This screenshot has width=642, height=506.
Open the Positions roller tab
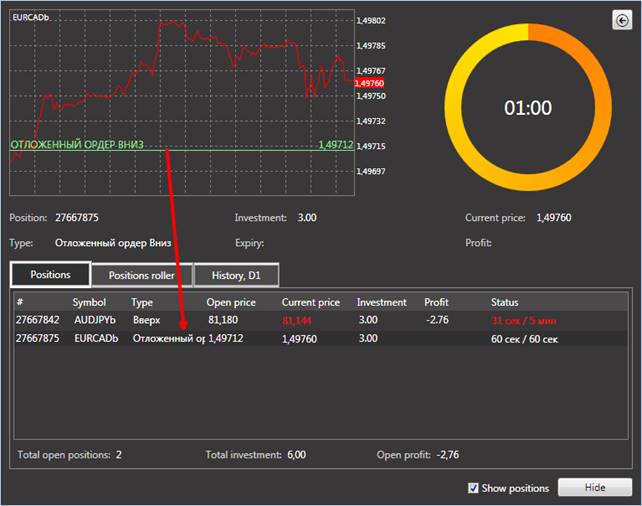click(x=142, y=275)
